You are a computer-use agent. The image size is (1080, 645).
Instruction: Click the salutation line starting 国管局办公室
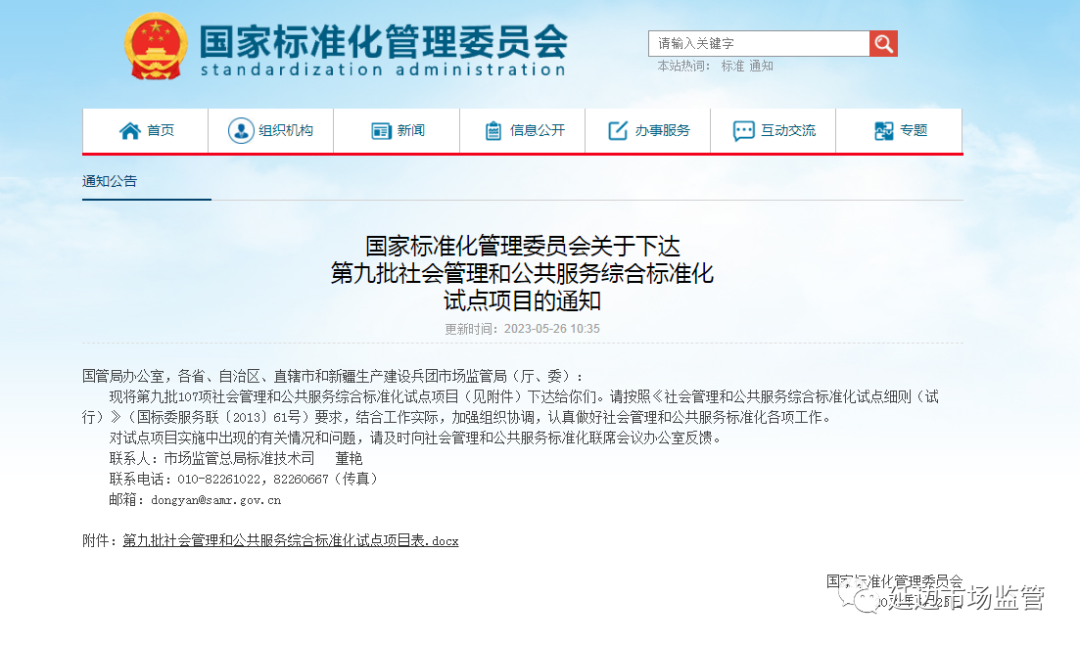pyautogui.click(x=333, y=376)
